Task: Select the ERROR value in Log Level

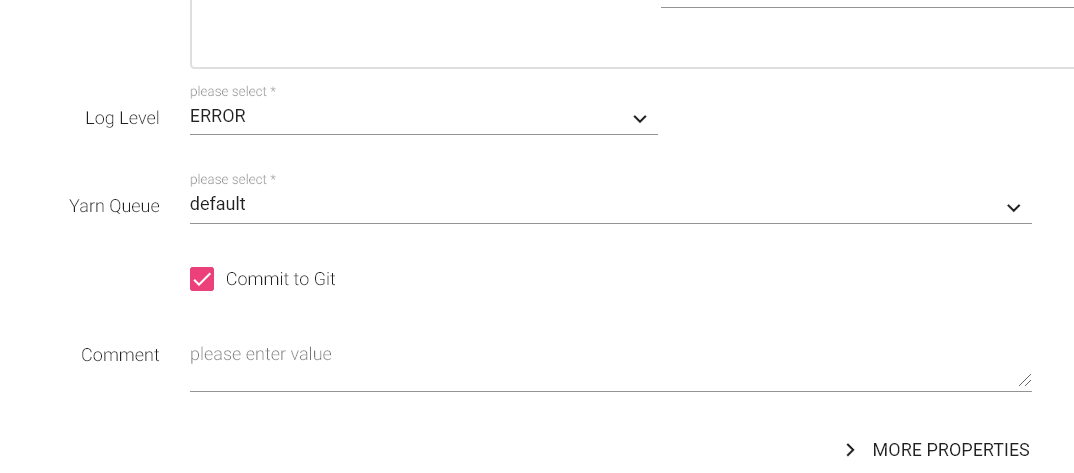Action: (x=218, y=116)
